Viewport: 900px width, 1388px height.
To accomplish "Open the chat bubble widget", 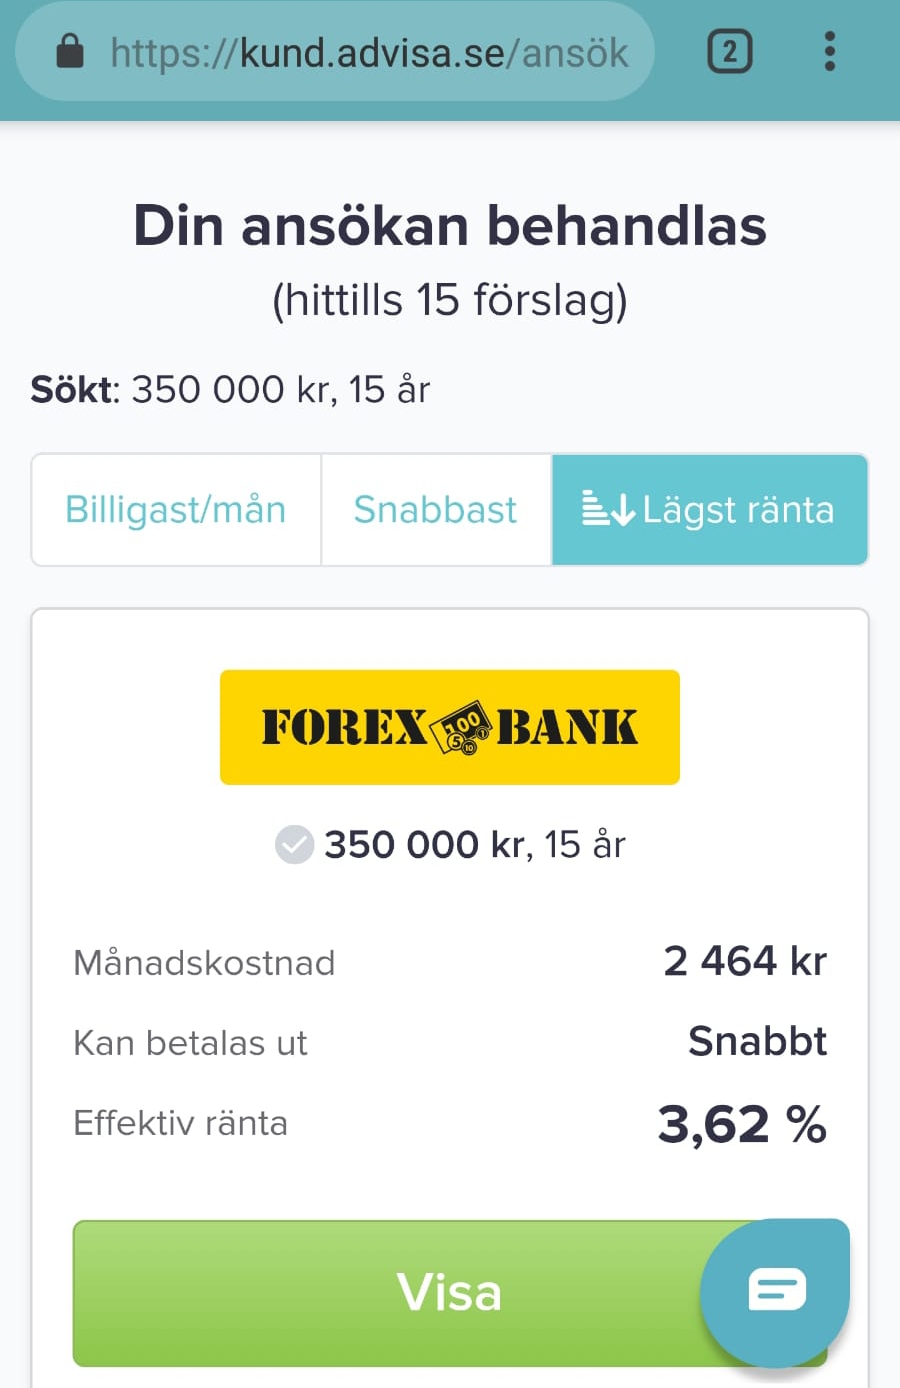I will tap(775, 1291).
